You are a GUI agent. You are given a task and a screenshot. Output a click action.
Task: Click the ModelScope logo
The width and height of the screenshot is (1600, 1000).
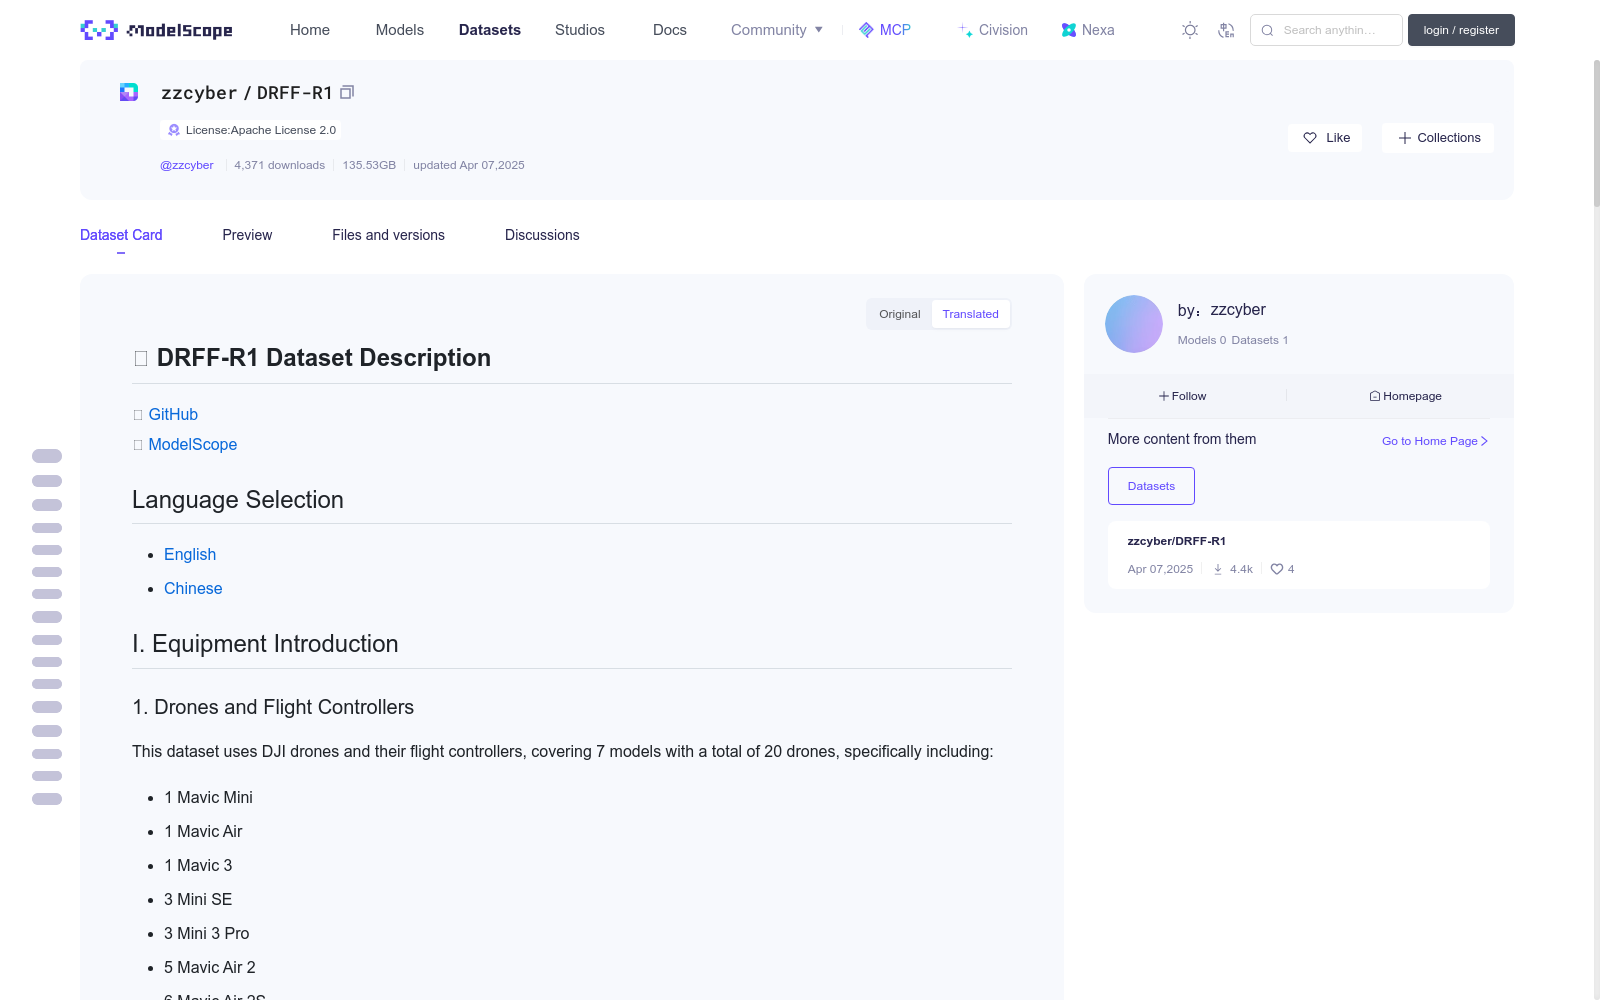click(x=157, y=30)
